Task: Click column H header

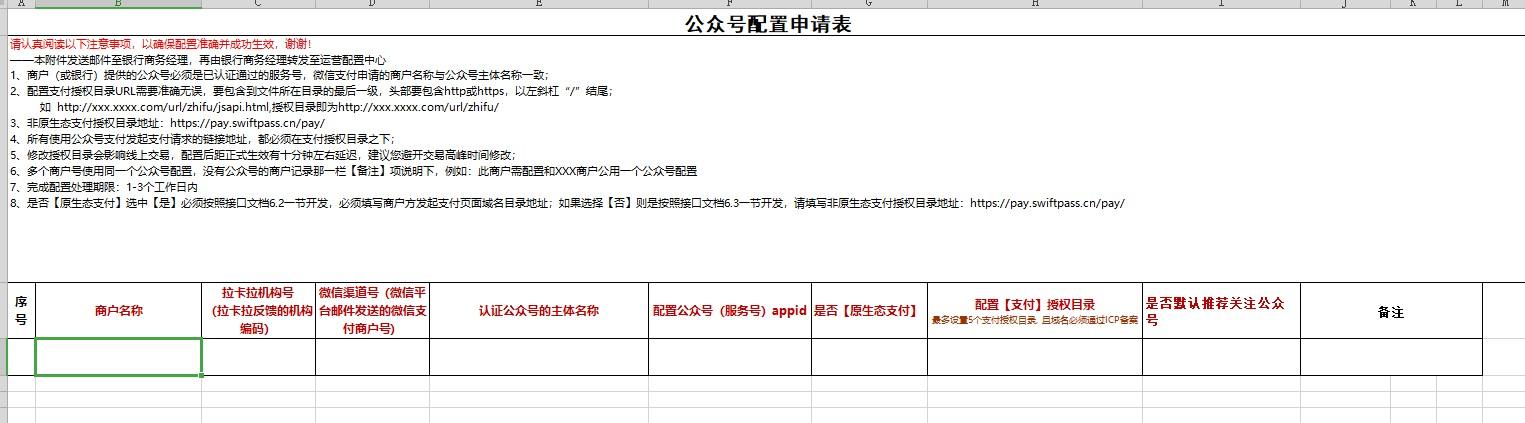Action: tap(1034, 4)
